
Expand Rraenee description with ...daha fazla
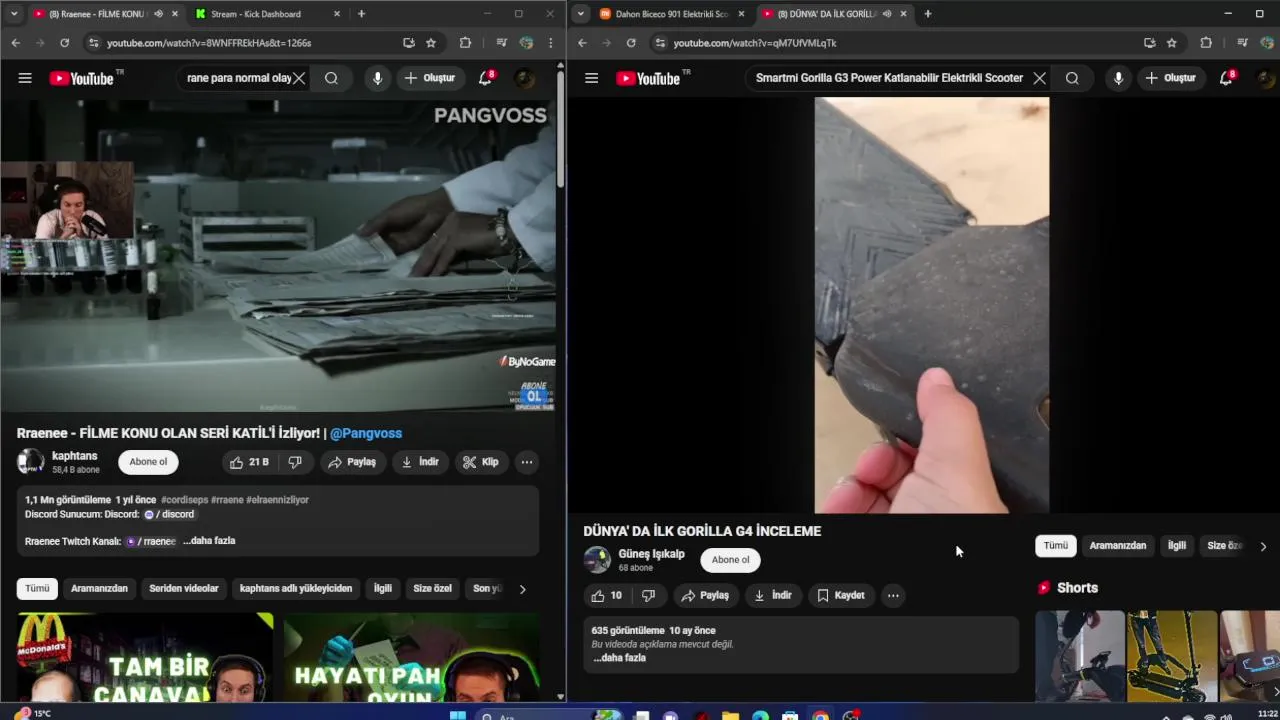tap(209, 541)
